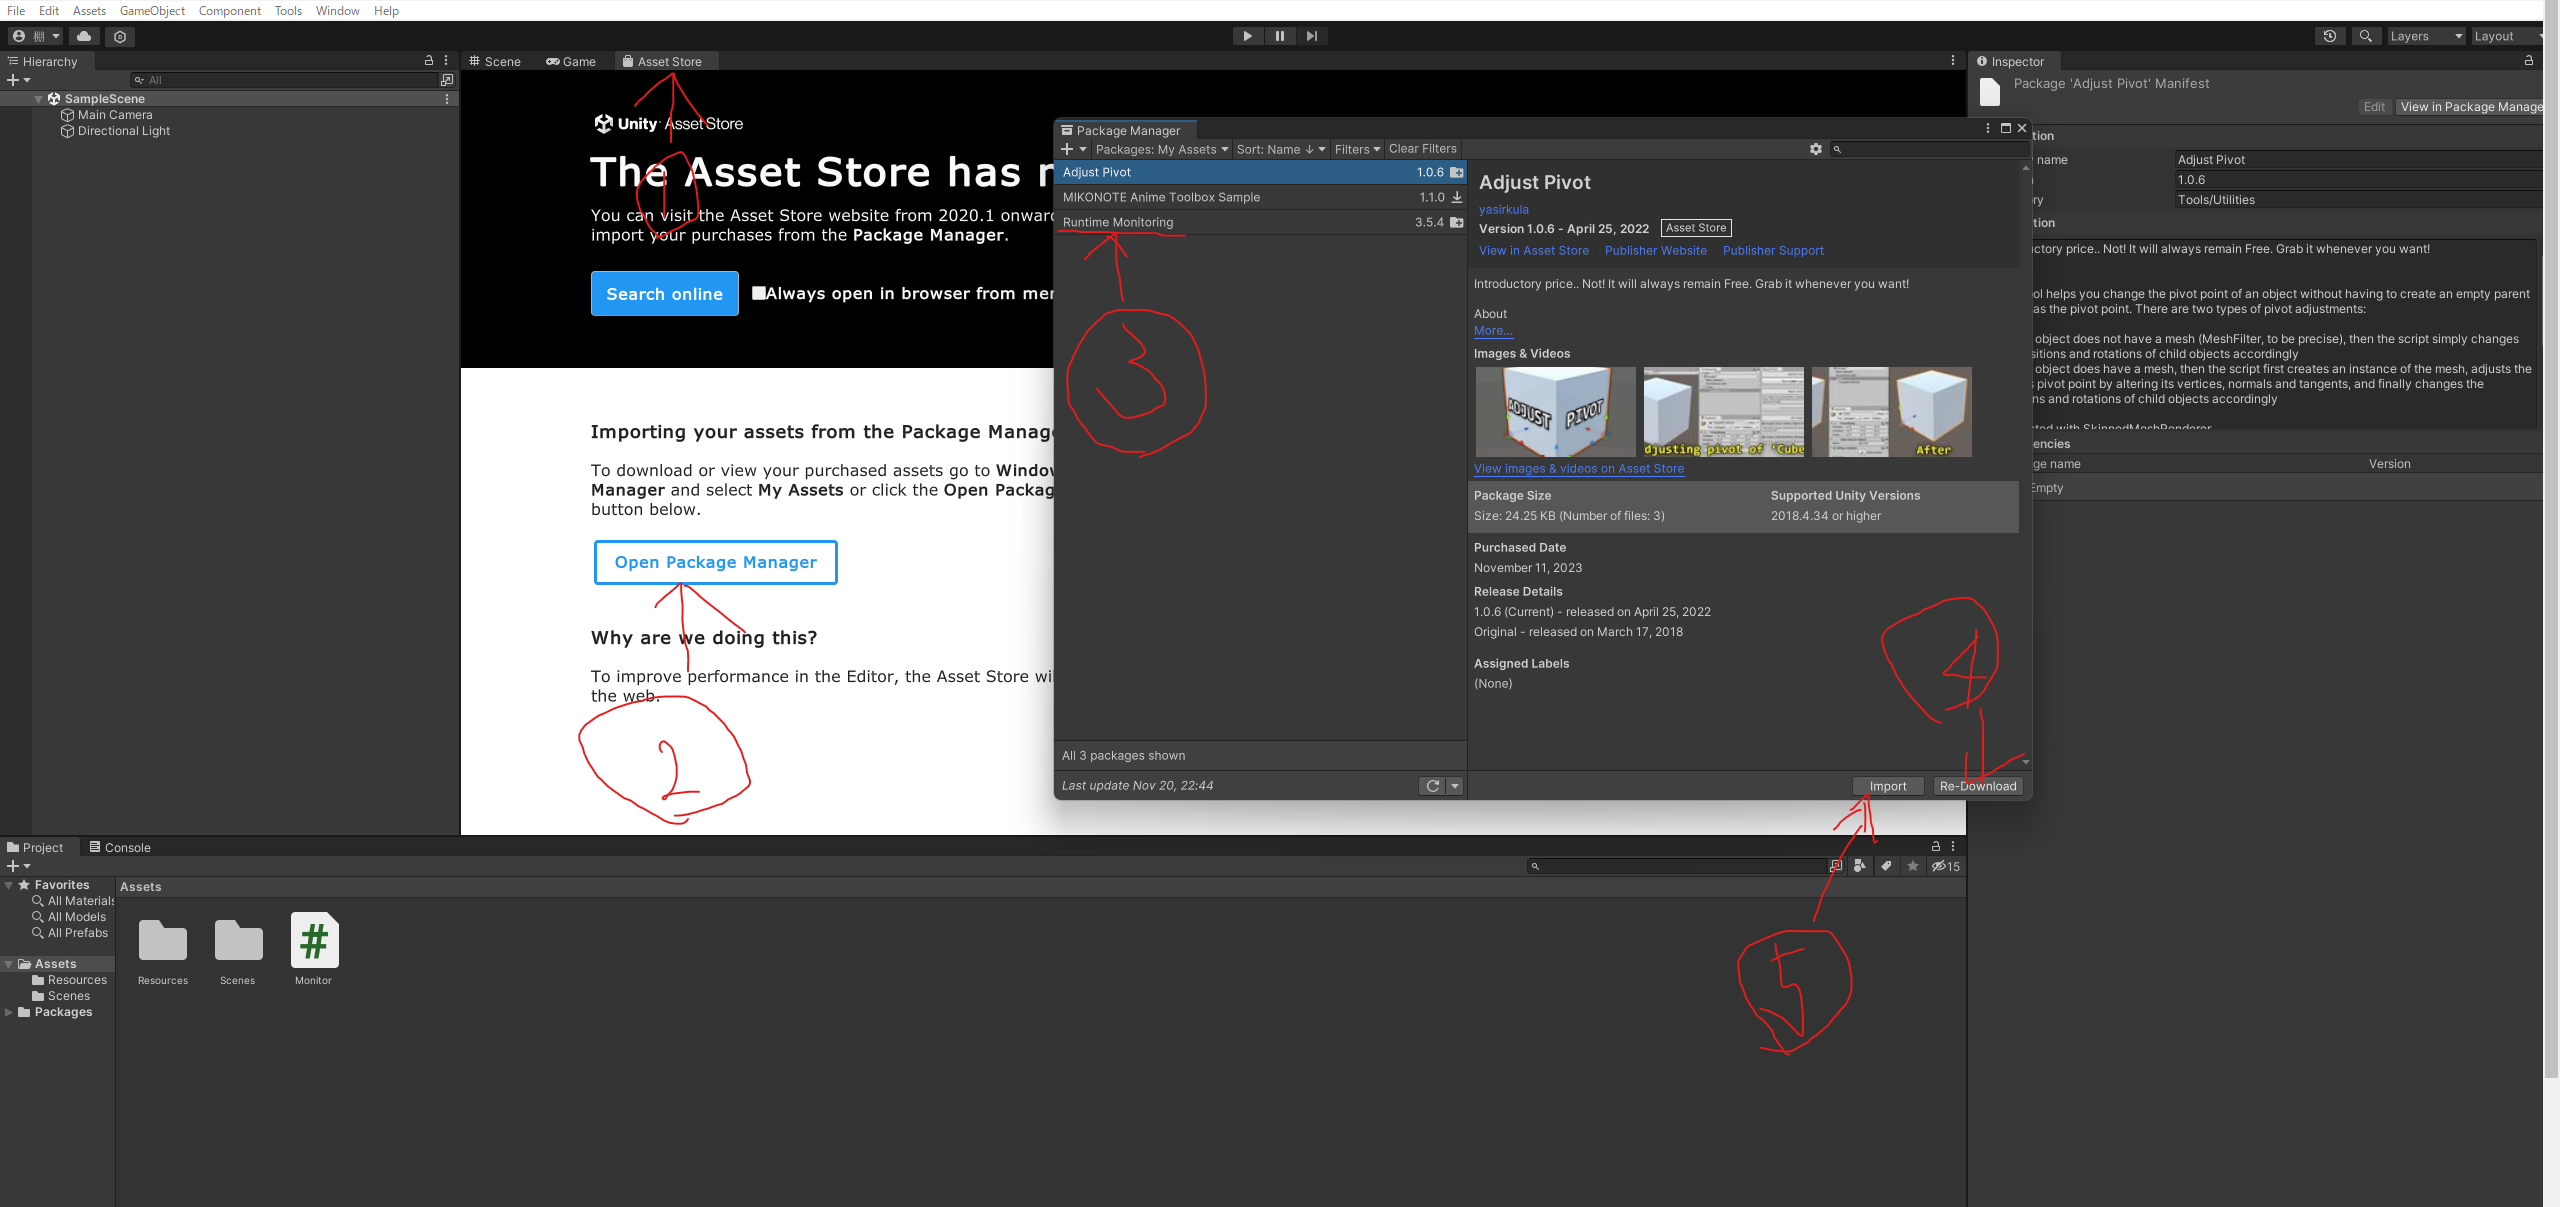Toggle Always open in browser checkbox
The image size is (2560, 1207).
[759, 293]
